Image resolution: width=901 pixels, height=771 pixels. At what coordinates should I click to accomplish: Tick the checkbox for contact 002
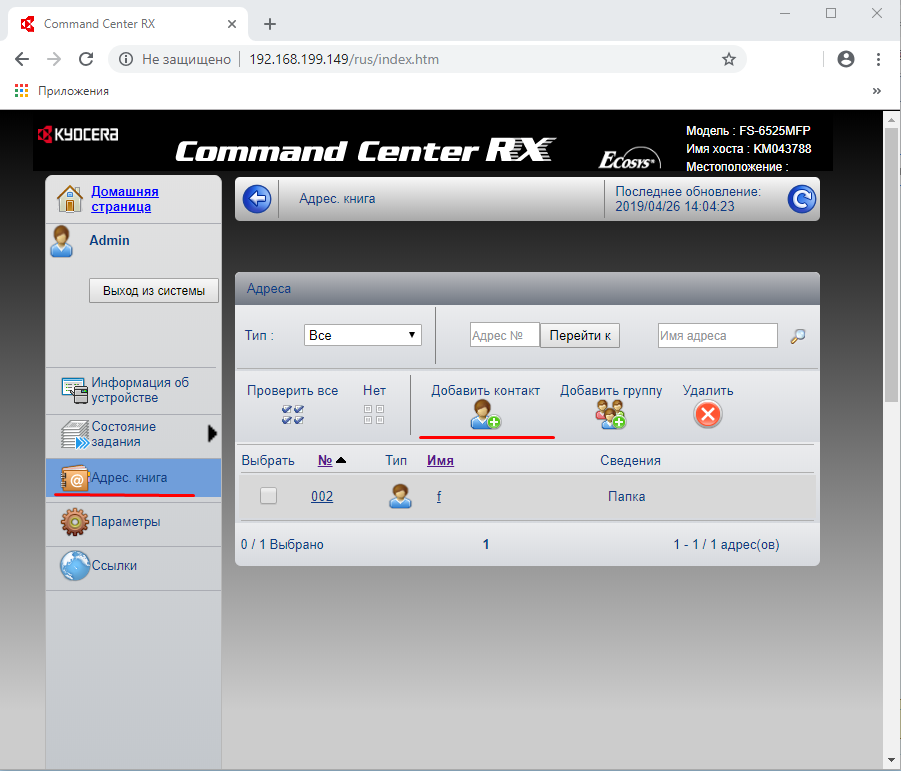pyautogui.click(x=268, y=496)
